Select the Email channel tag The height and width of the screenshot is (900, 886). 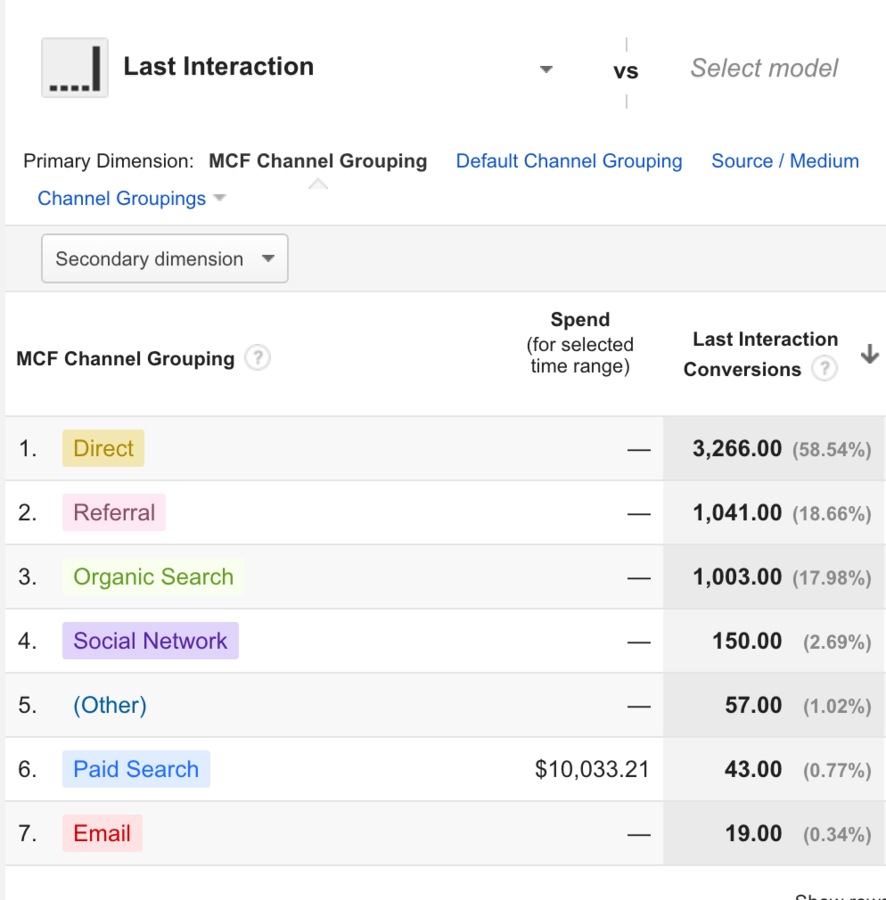point(102,833)
